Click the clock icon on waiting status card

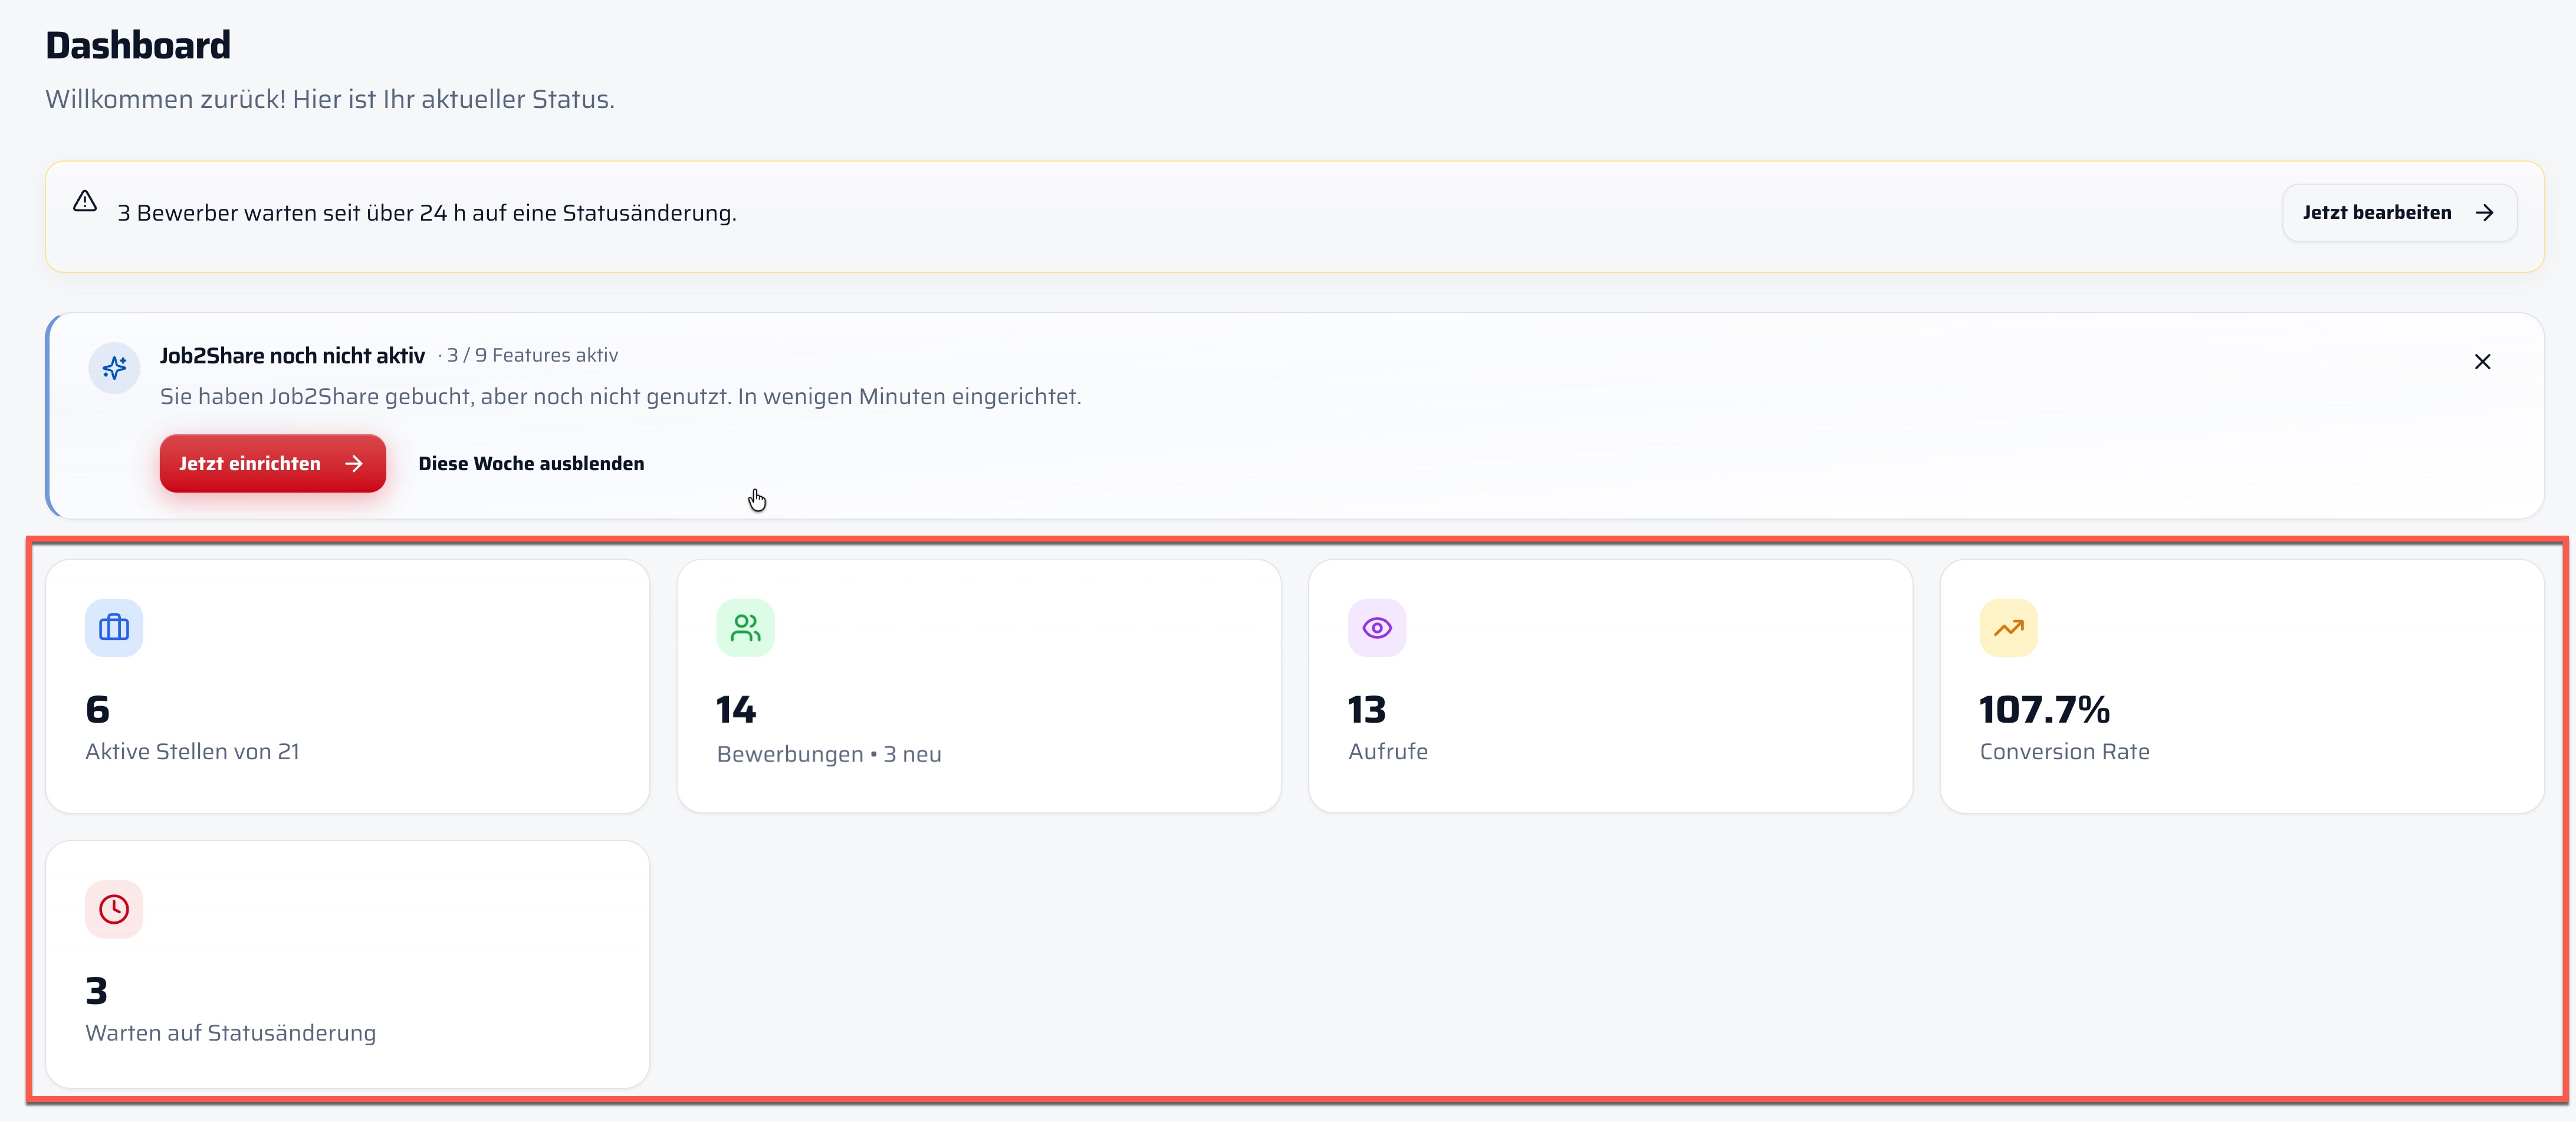[114, 909]
